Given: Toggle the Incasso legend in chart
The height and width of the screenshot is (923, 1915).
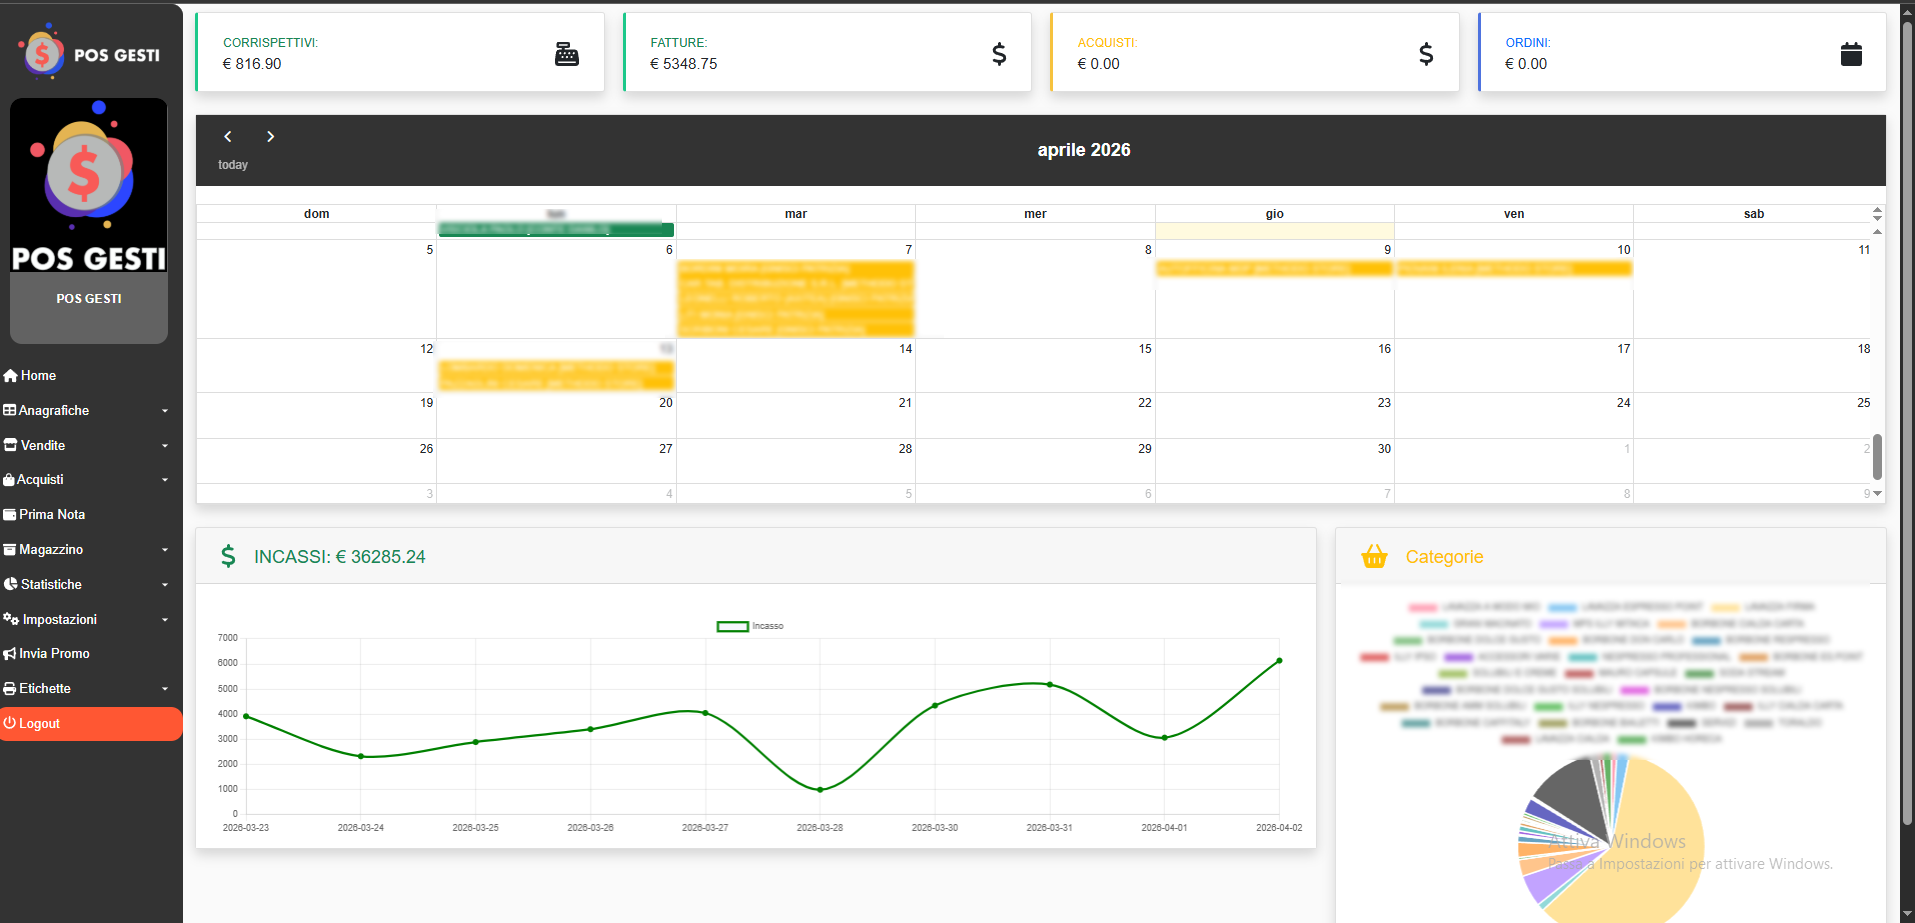Looking at the screenshot, I should (x=750, y=626).
